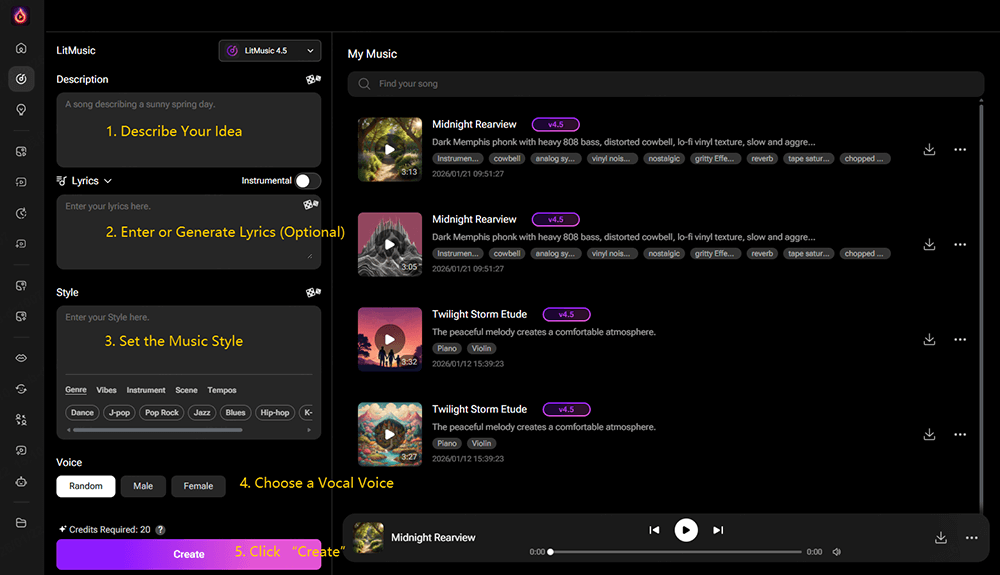Expand the Lyrics mode chevron
The height and width of the screenshot is (575, 1000).
[x=108, y=181]
